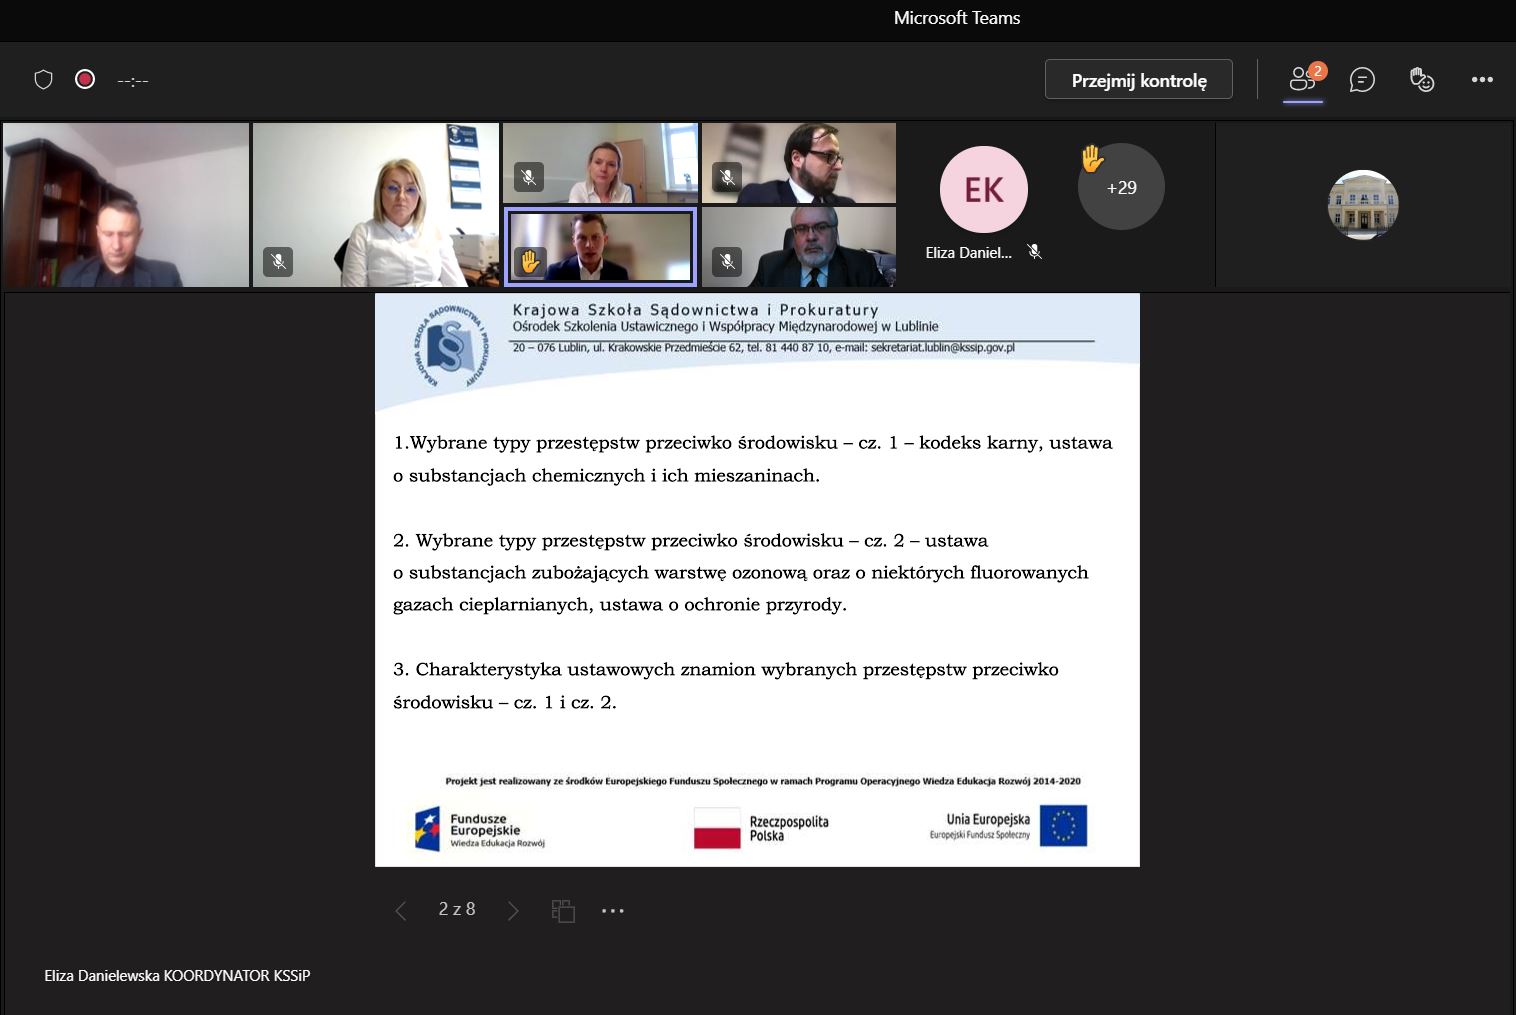The width and height of the screenshot is (1516, 1015).
Task: Click the KSSiP logo on slide
Action: pos(452,347)
